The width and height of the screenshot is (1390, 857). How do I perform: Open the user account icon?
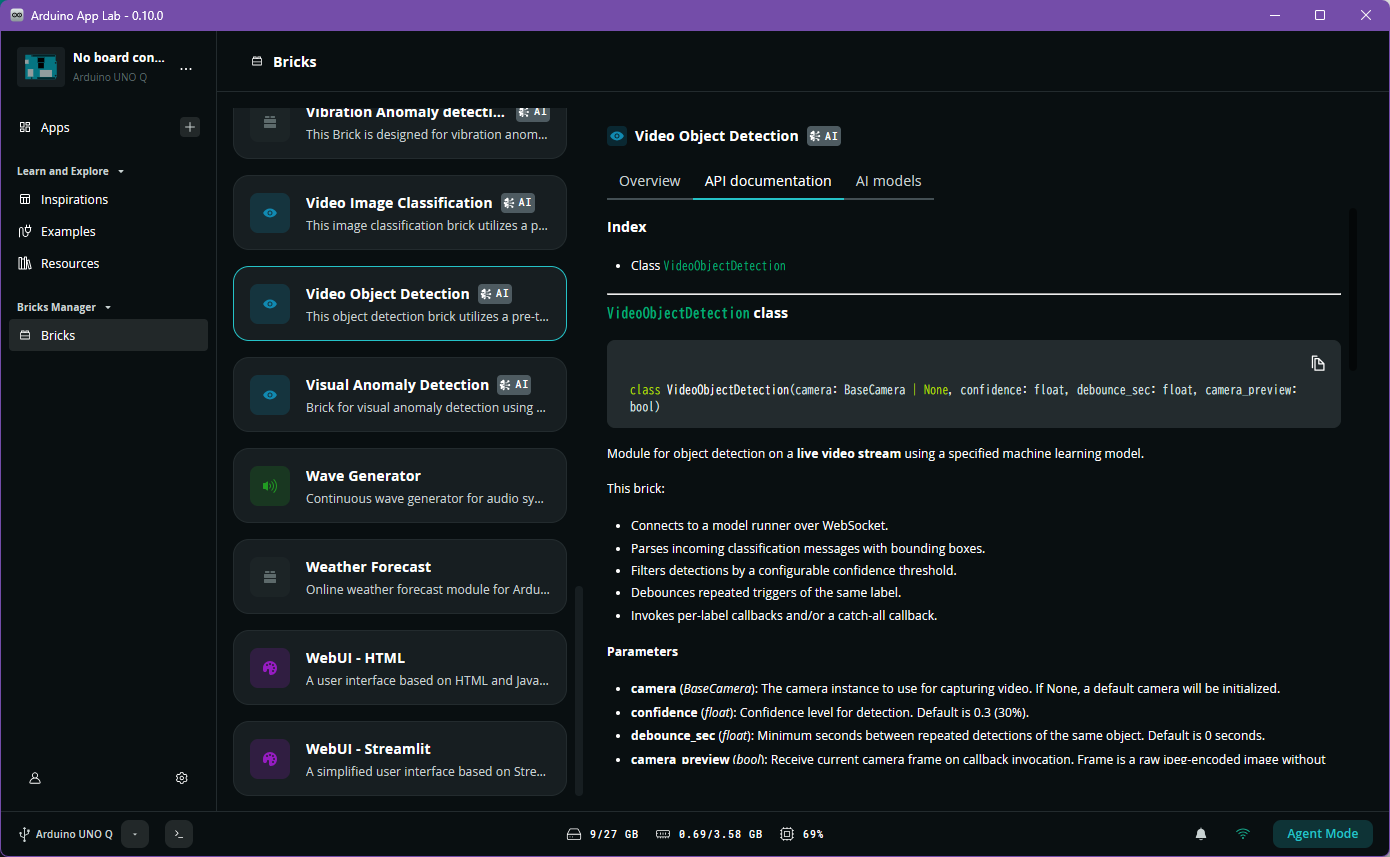point(35,778)
